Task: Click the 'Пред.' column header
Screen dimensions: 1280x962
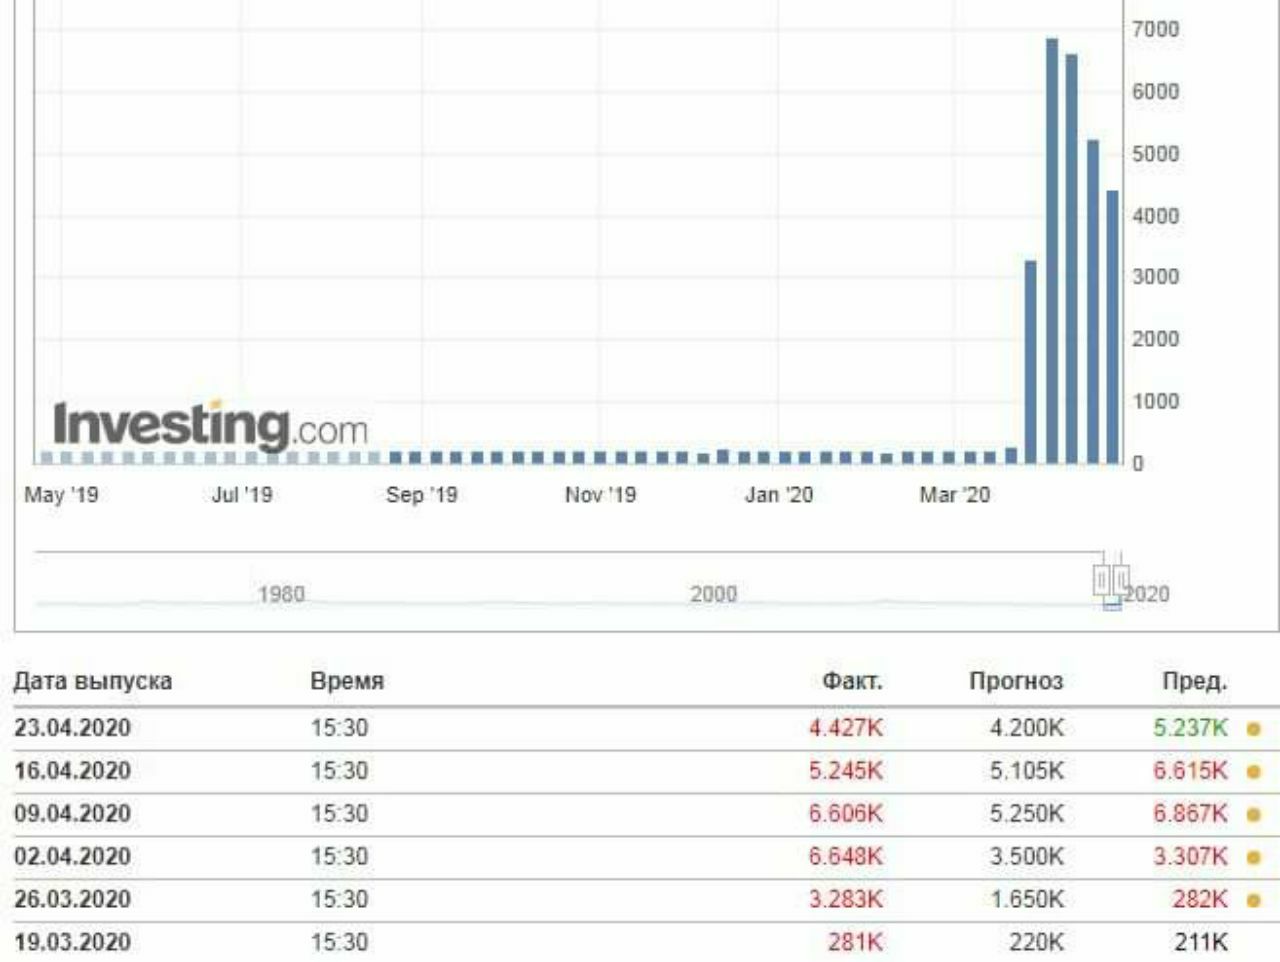Action: [1194, 682]
